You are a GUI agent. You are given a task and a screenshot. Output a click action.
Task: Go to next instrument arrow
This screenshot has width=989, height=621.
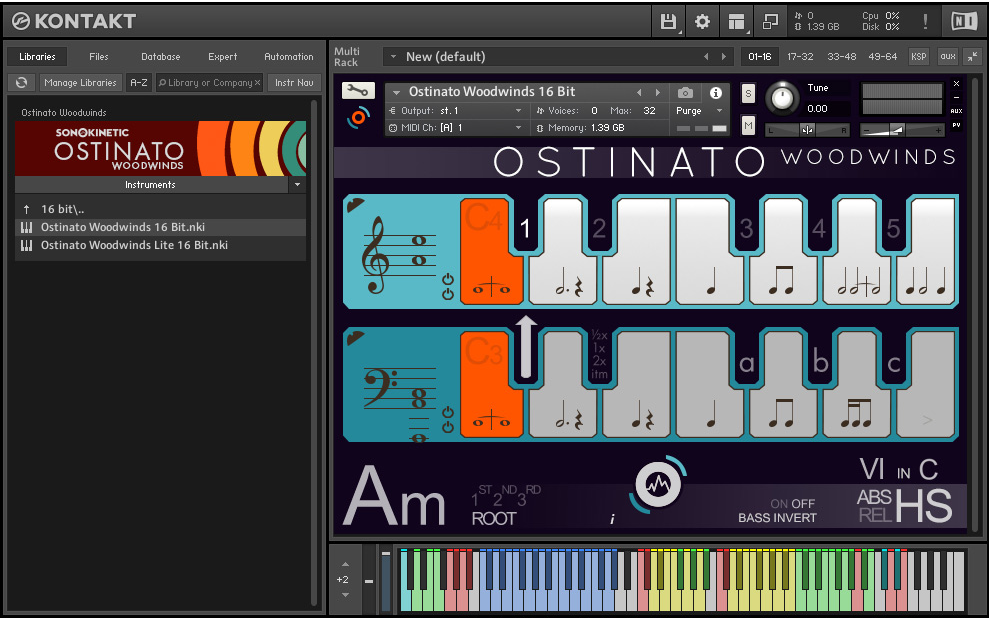click(658, 92)
